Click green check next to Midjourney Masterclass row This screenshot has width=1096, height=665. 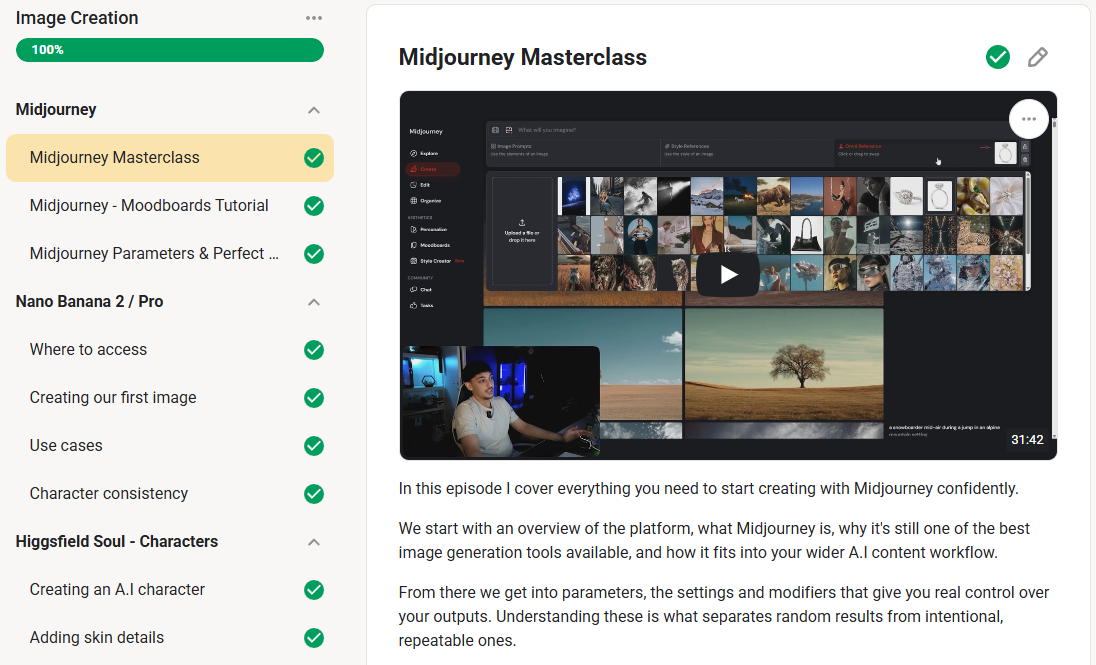click(x=314, y=158)
